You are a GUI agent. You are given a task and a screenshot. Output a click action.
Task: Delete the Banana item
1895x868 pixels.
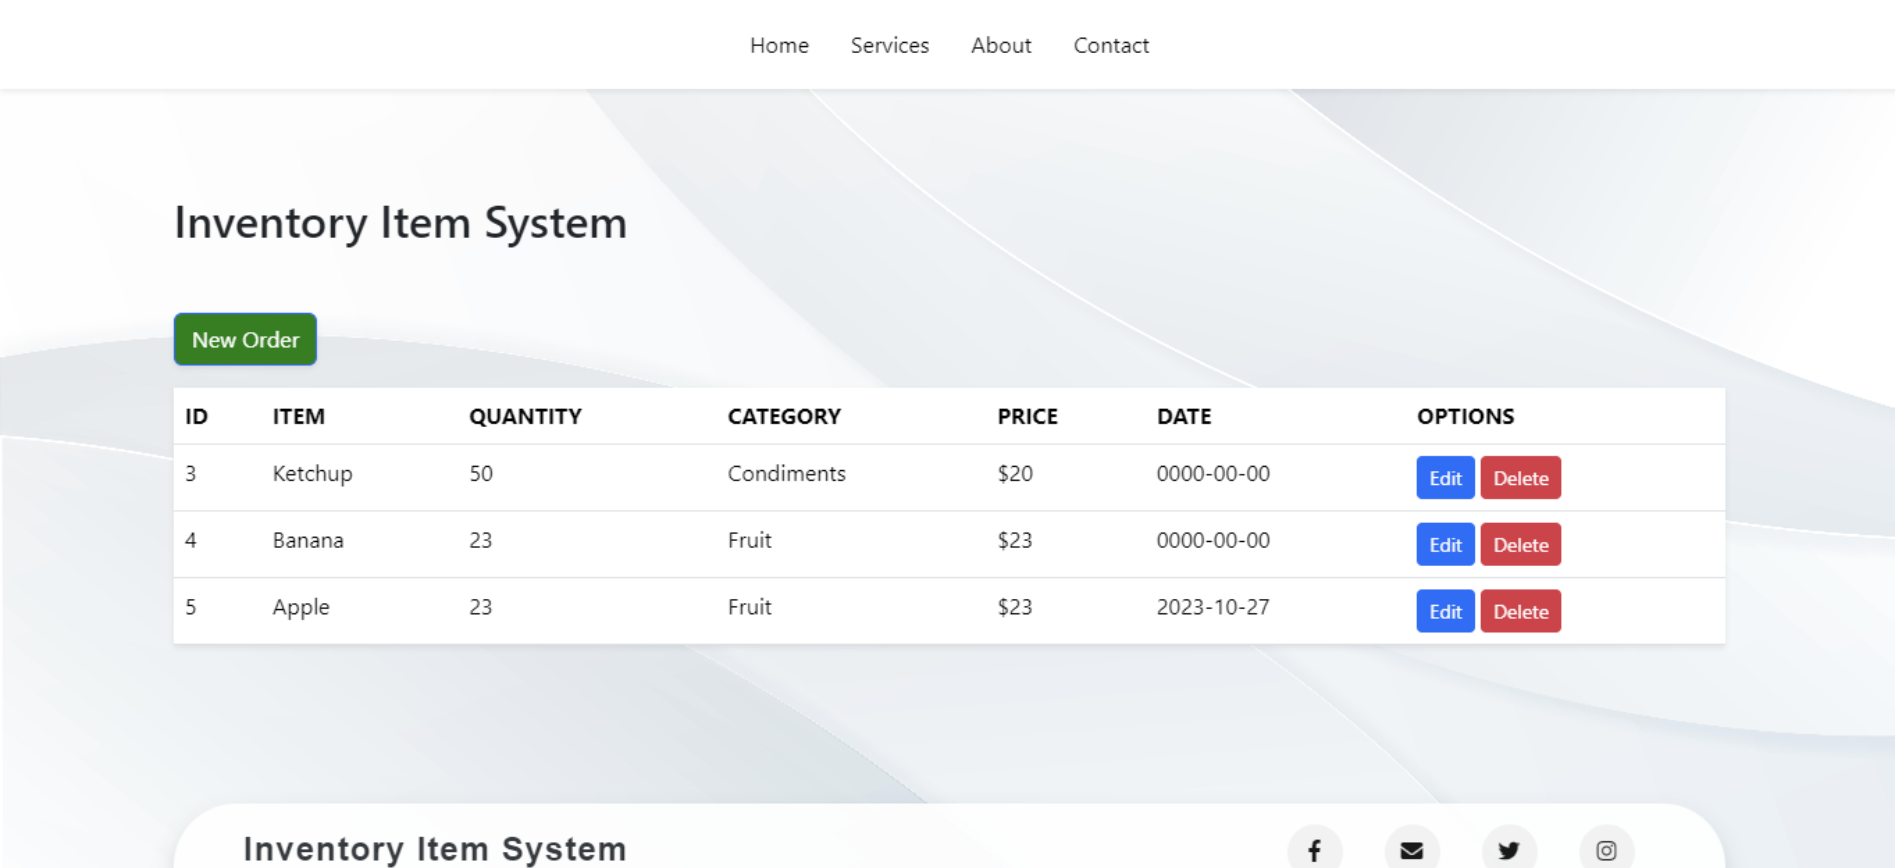coord(1520,545)
